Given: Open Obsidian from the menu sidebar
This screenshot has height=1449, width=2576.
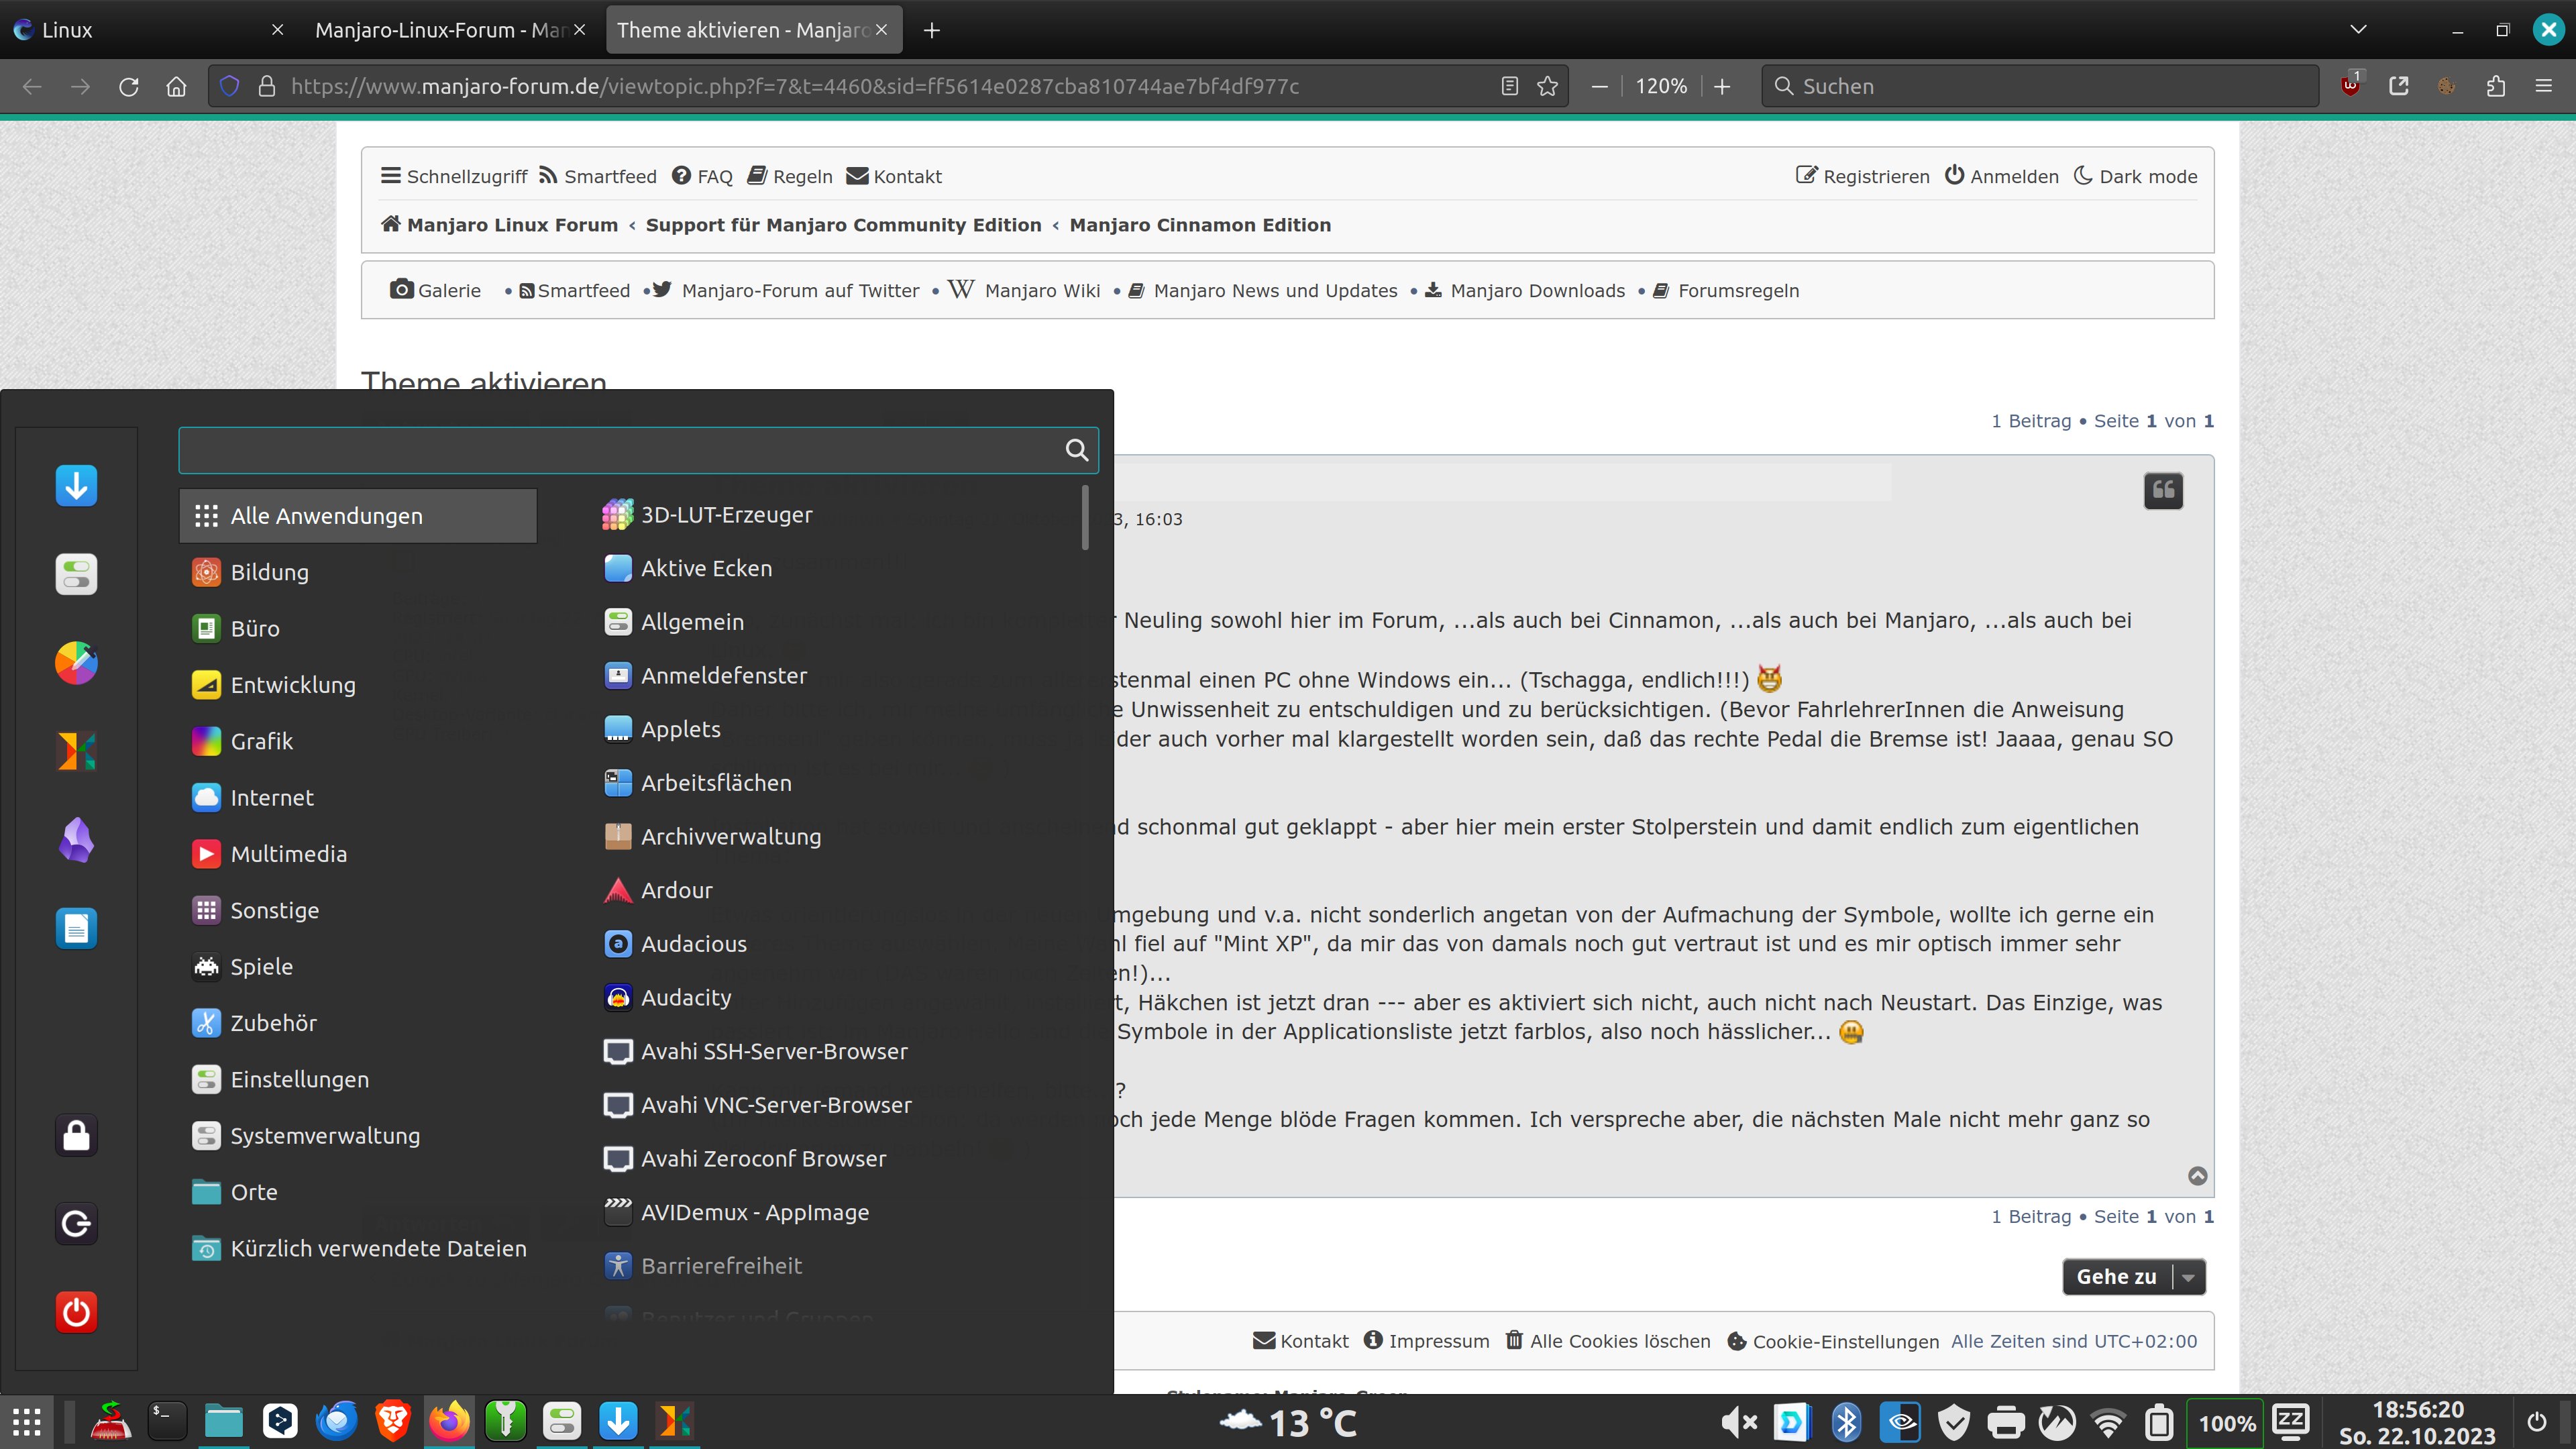Looking at the screenshot, I should tap(76, 839).
